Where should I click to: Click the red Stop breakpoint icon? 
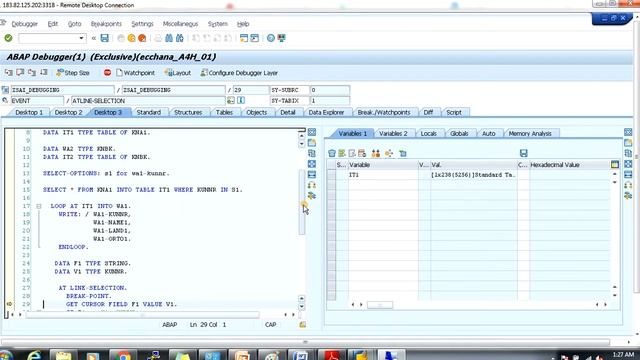(x=107, y=73)
